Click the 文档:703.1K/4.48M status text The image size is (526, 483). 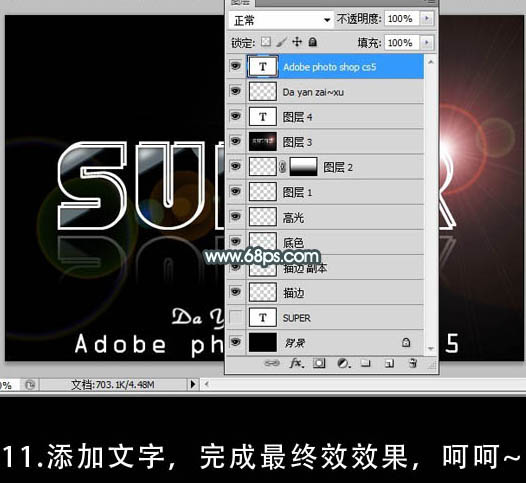113,385
